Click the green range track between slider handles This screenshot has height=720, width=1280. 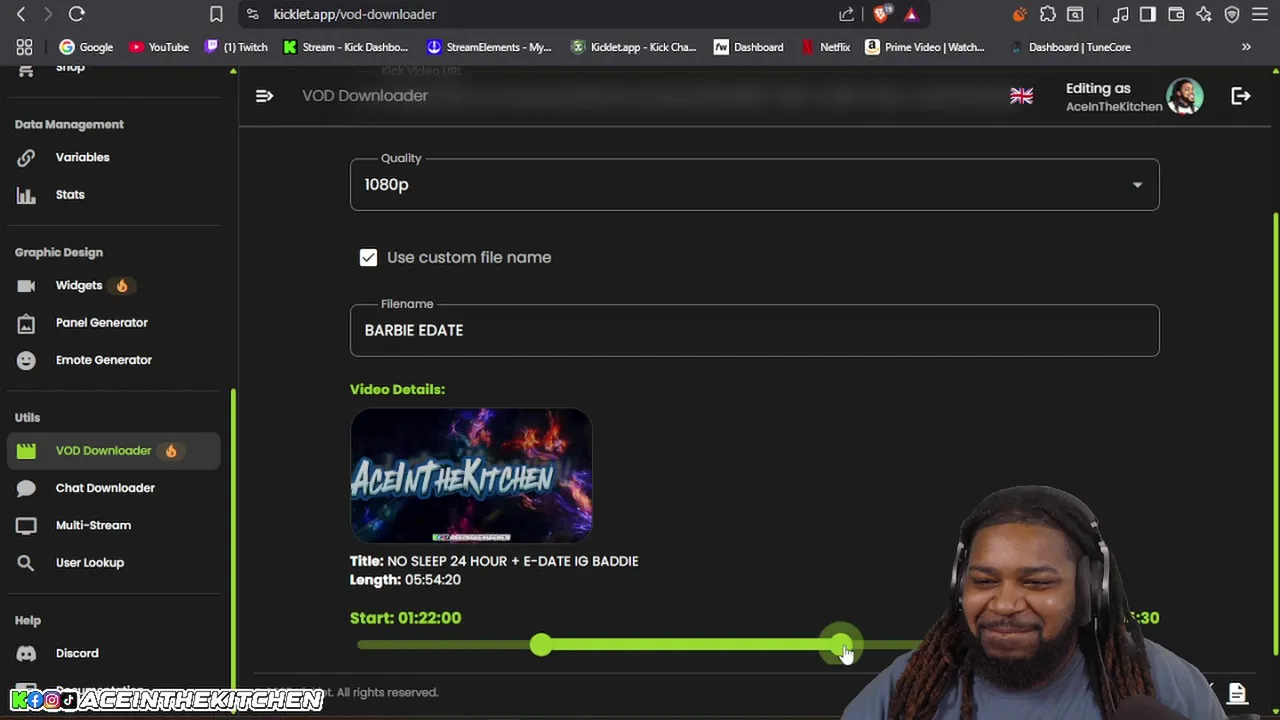690,645
